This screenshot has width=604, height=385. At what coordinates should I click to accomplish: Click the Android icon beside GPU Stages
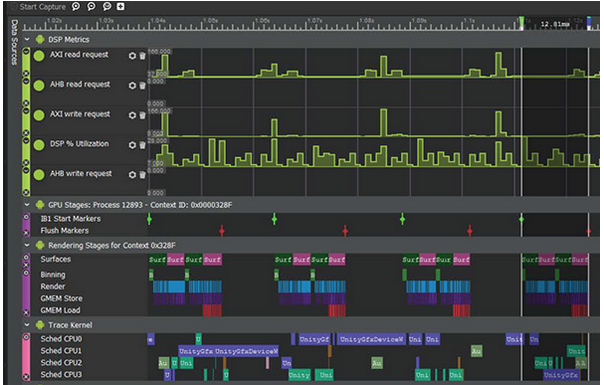[40, 205]
